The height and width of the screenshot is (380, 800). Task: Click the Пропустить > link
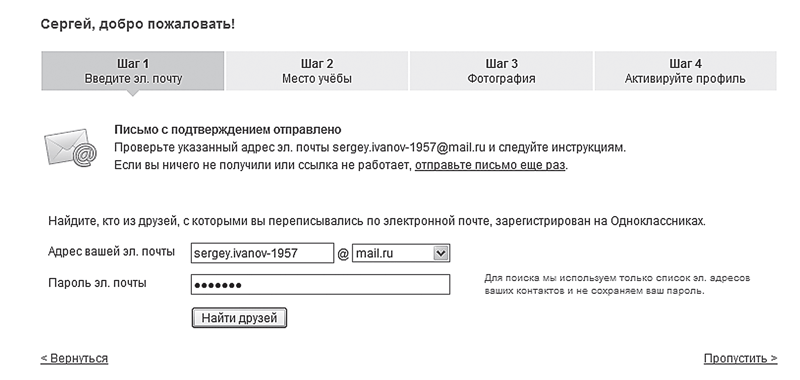click(740, 358)
